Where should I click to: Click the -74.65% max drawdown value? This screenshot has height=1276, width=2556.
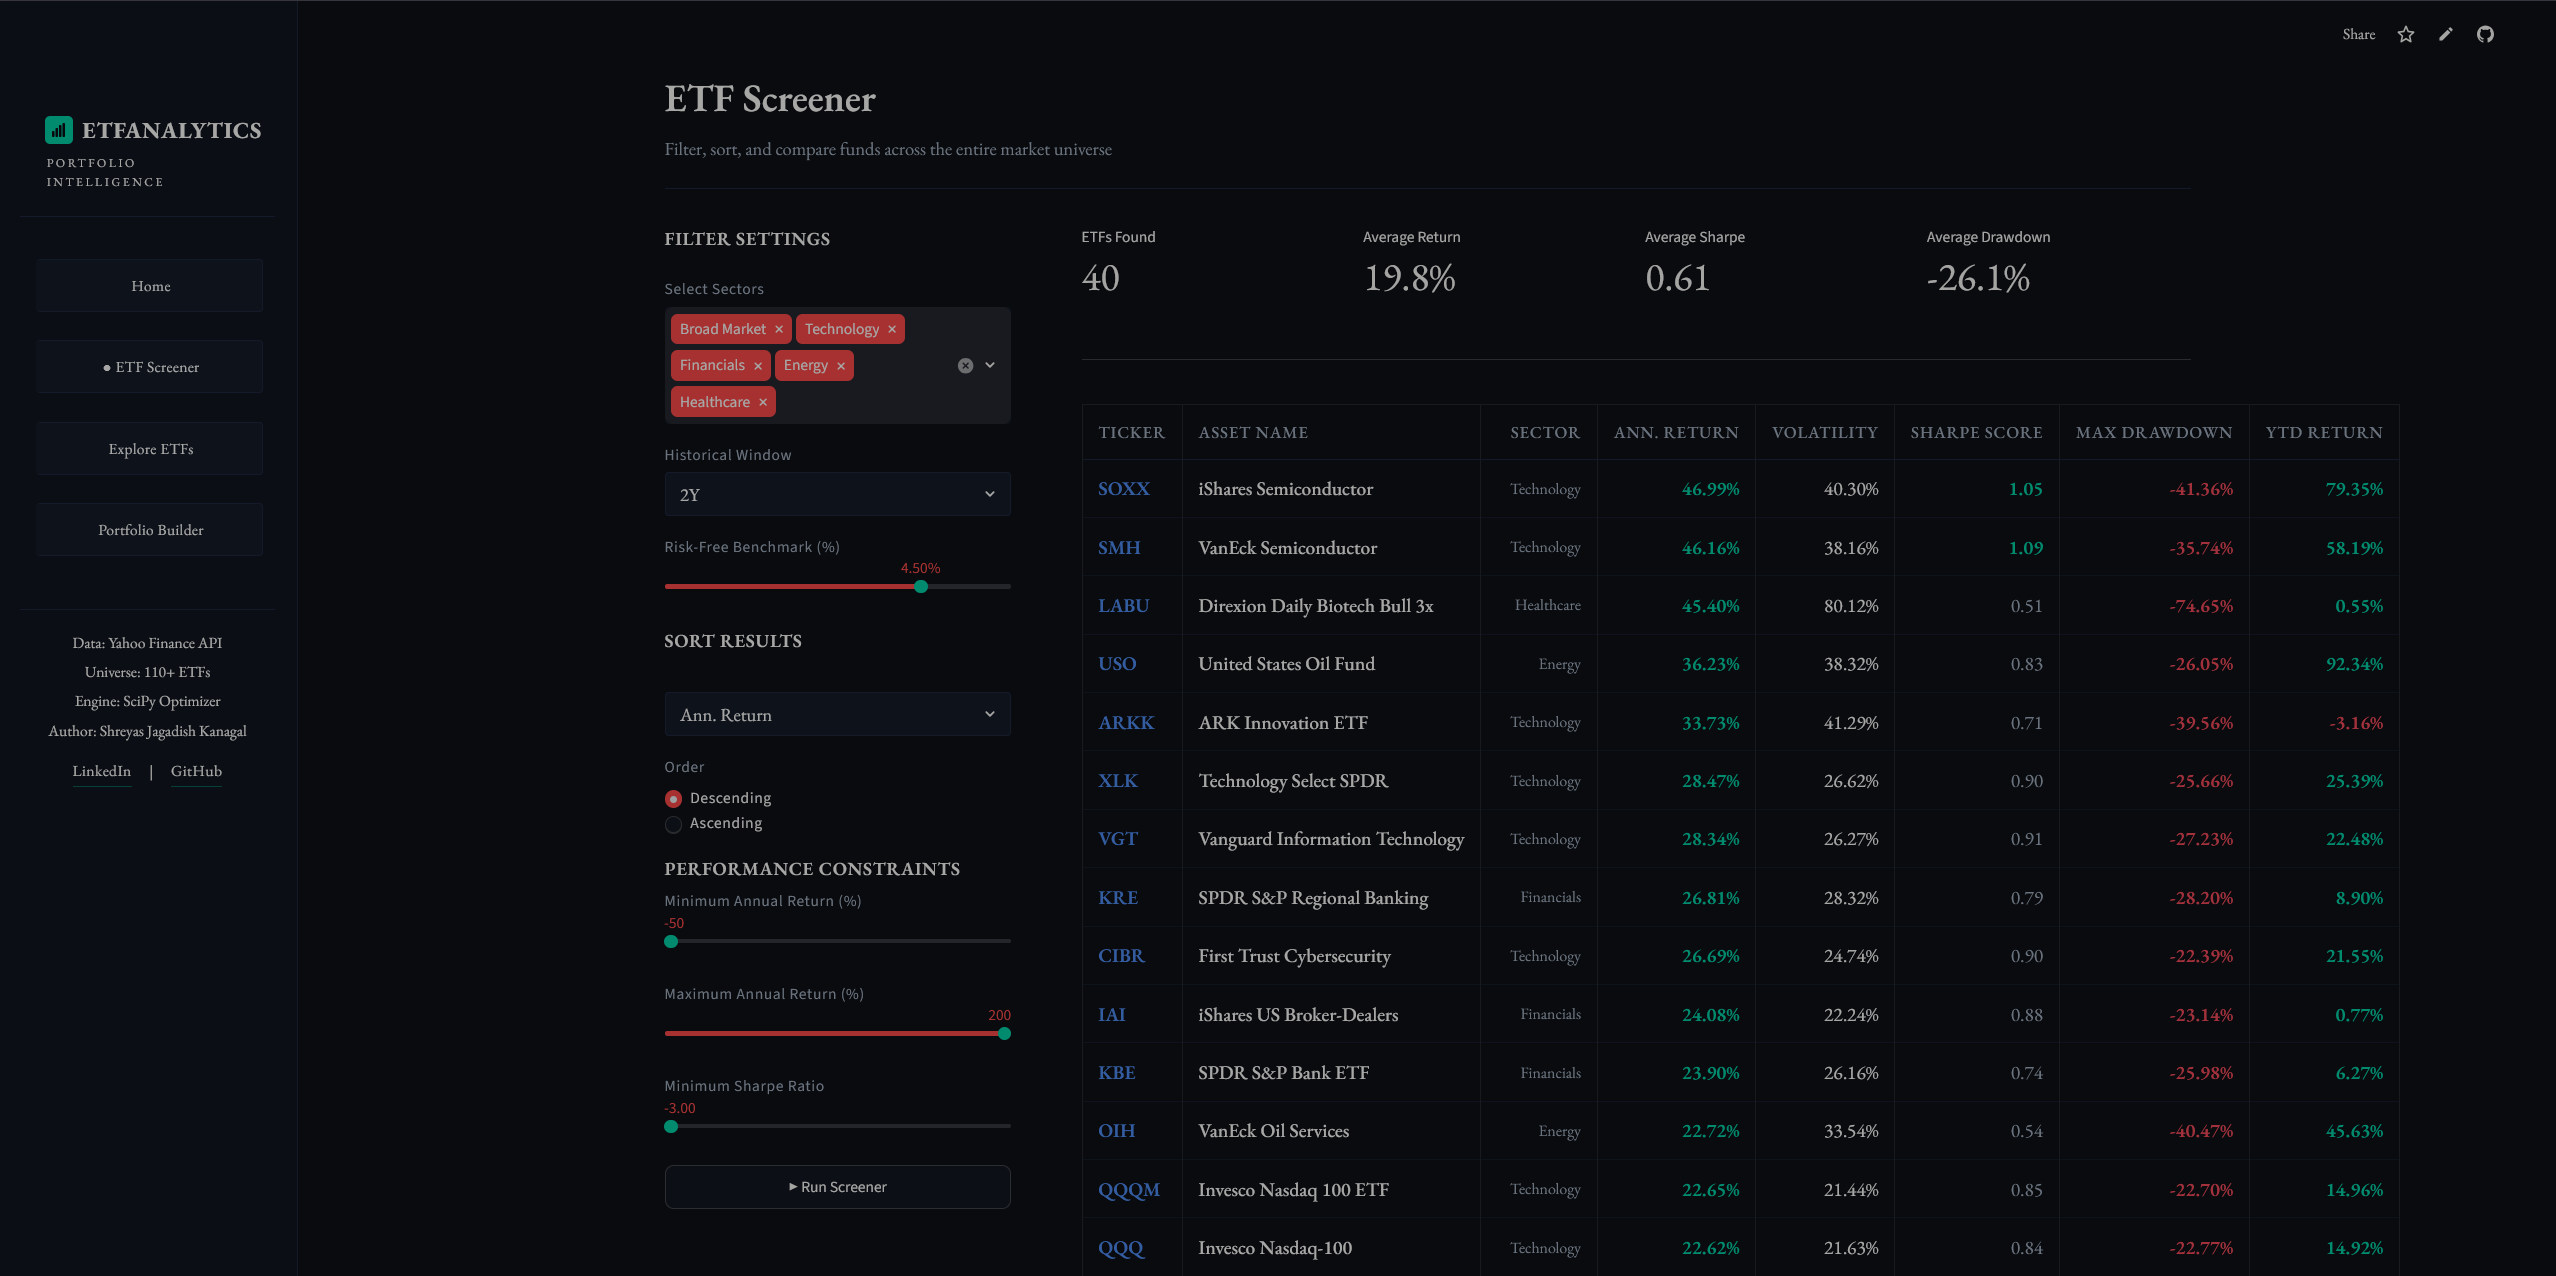[x=2201, y=606]
